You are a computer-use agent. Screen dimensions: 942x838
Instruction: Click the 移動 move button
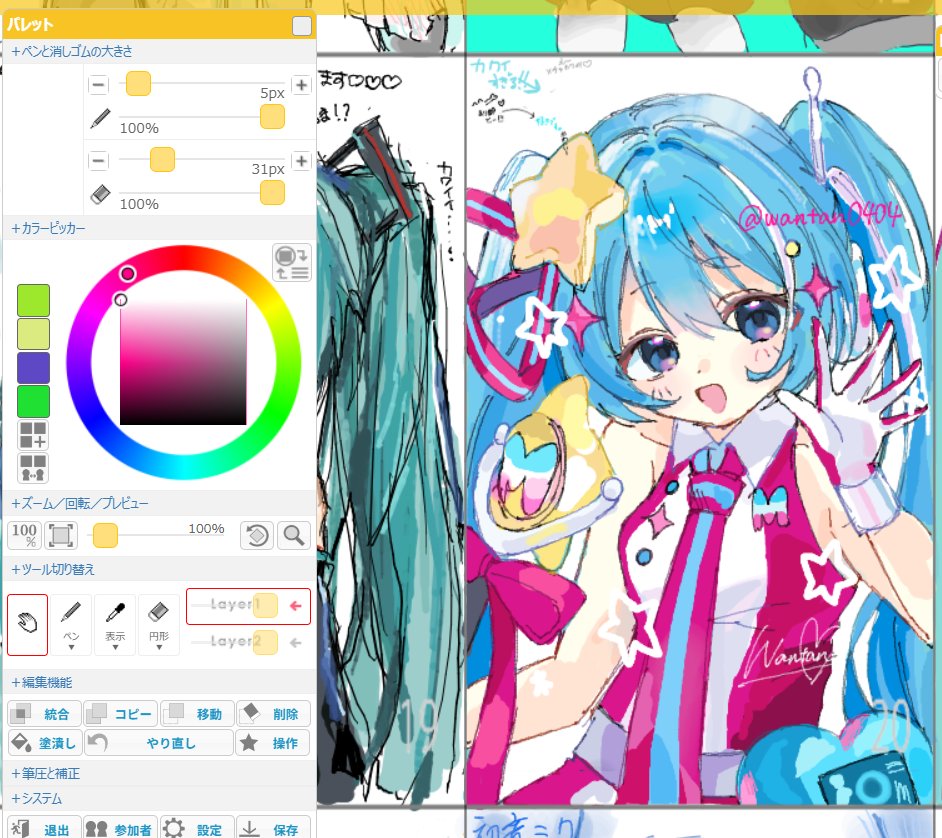point(197,714)
